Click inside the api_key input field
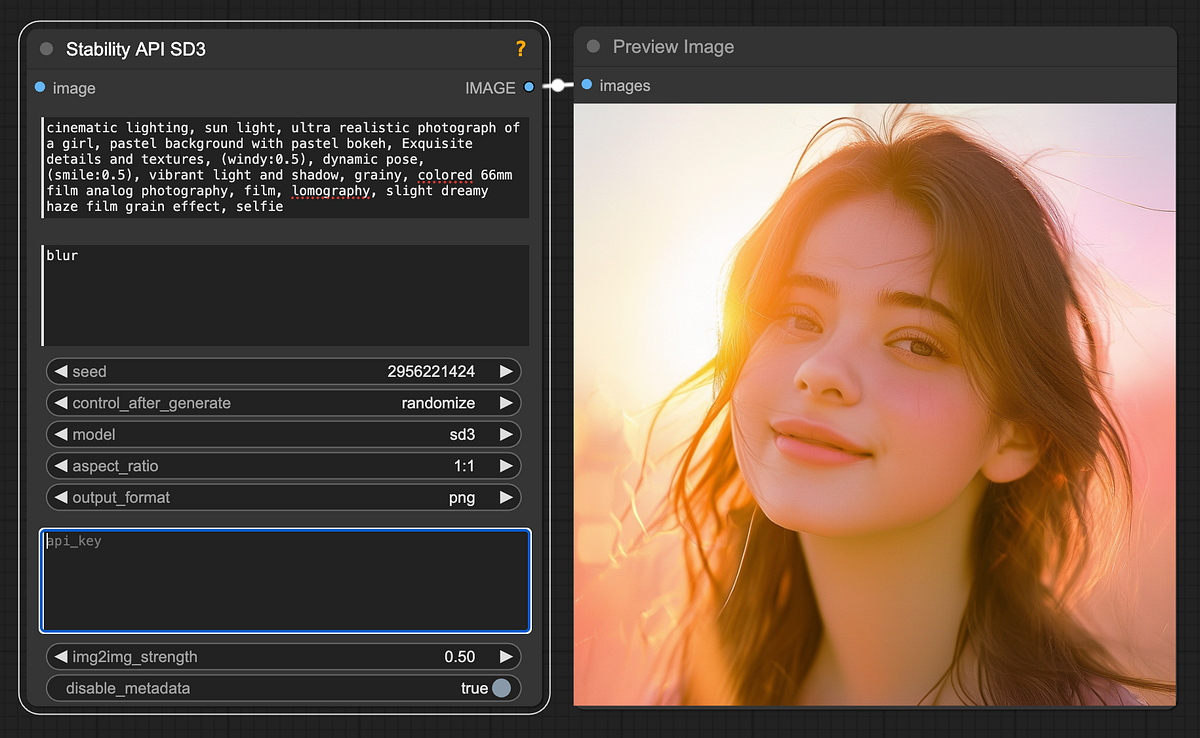Viewport: 1200px width, 738px height. coord(285,580)
